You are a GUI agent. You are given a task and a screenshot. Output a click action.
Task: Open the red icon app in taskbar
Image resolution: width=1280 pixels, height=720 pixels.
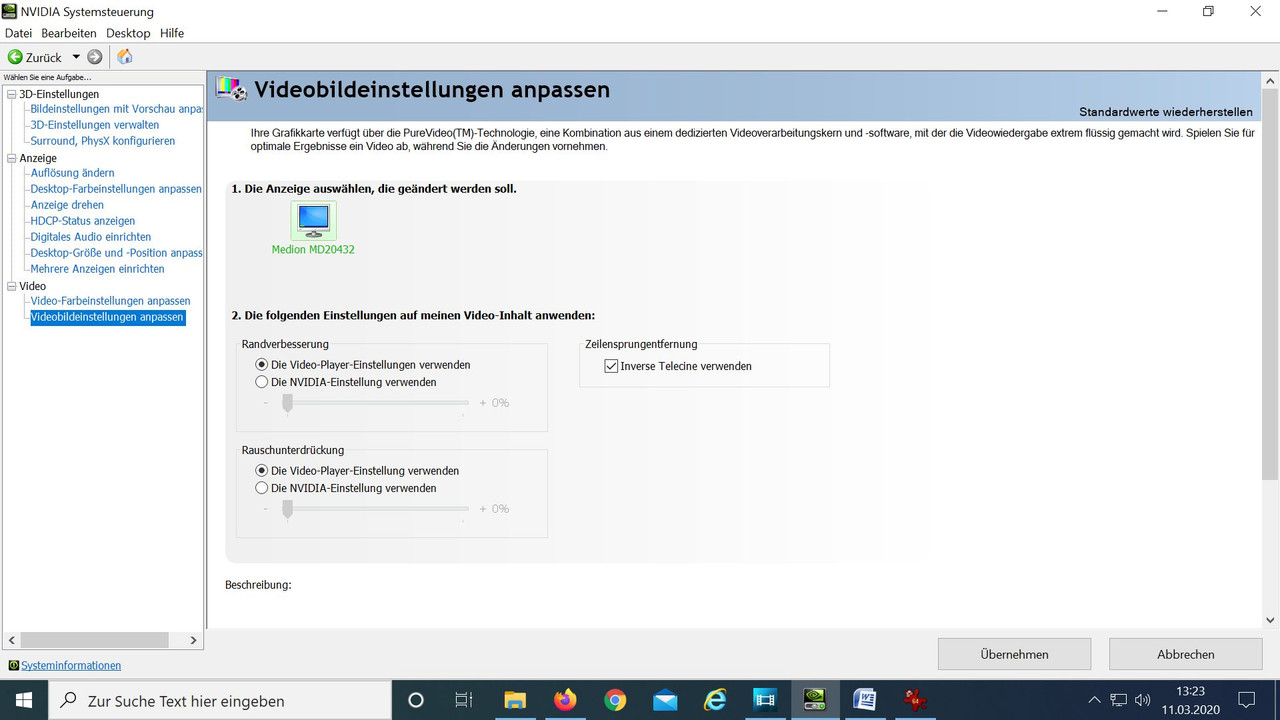tap(915, 700)
